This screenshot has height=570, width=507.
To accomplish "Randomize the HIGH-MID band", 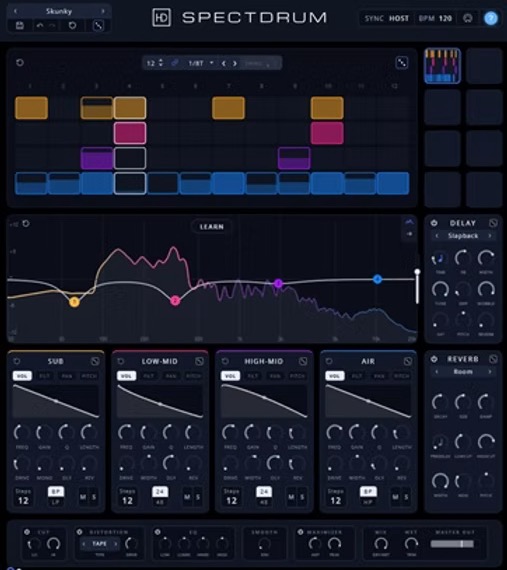I will 303,361.
